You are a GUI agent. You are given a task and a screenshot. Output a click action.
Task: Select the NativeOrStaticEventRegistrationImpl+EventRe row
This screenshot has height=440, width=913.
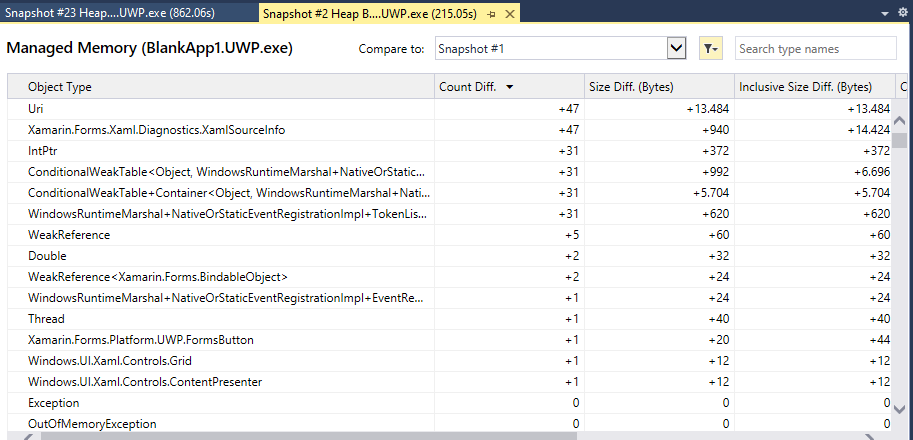click(x=448, y=297)
